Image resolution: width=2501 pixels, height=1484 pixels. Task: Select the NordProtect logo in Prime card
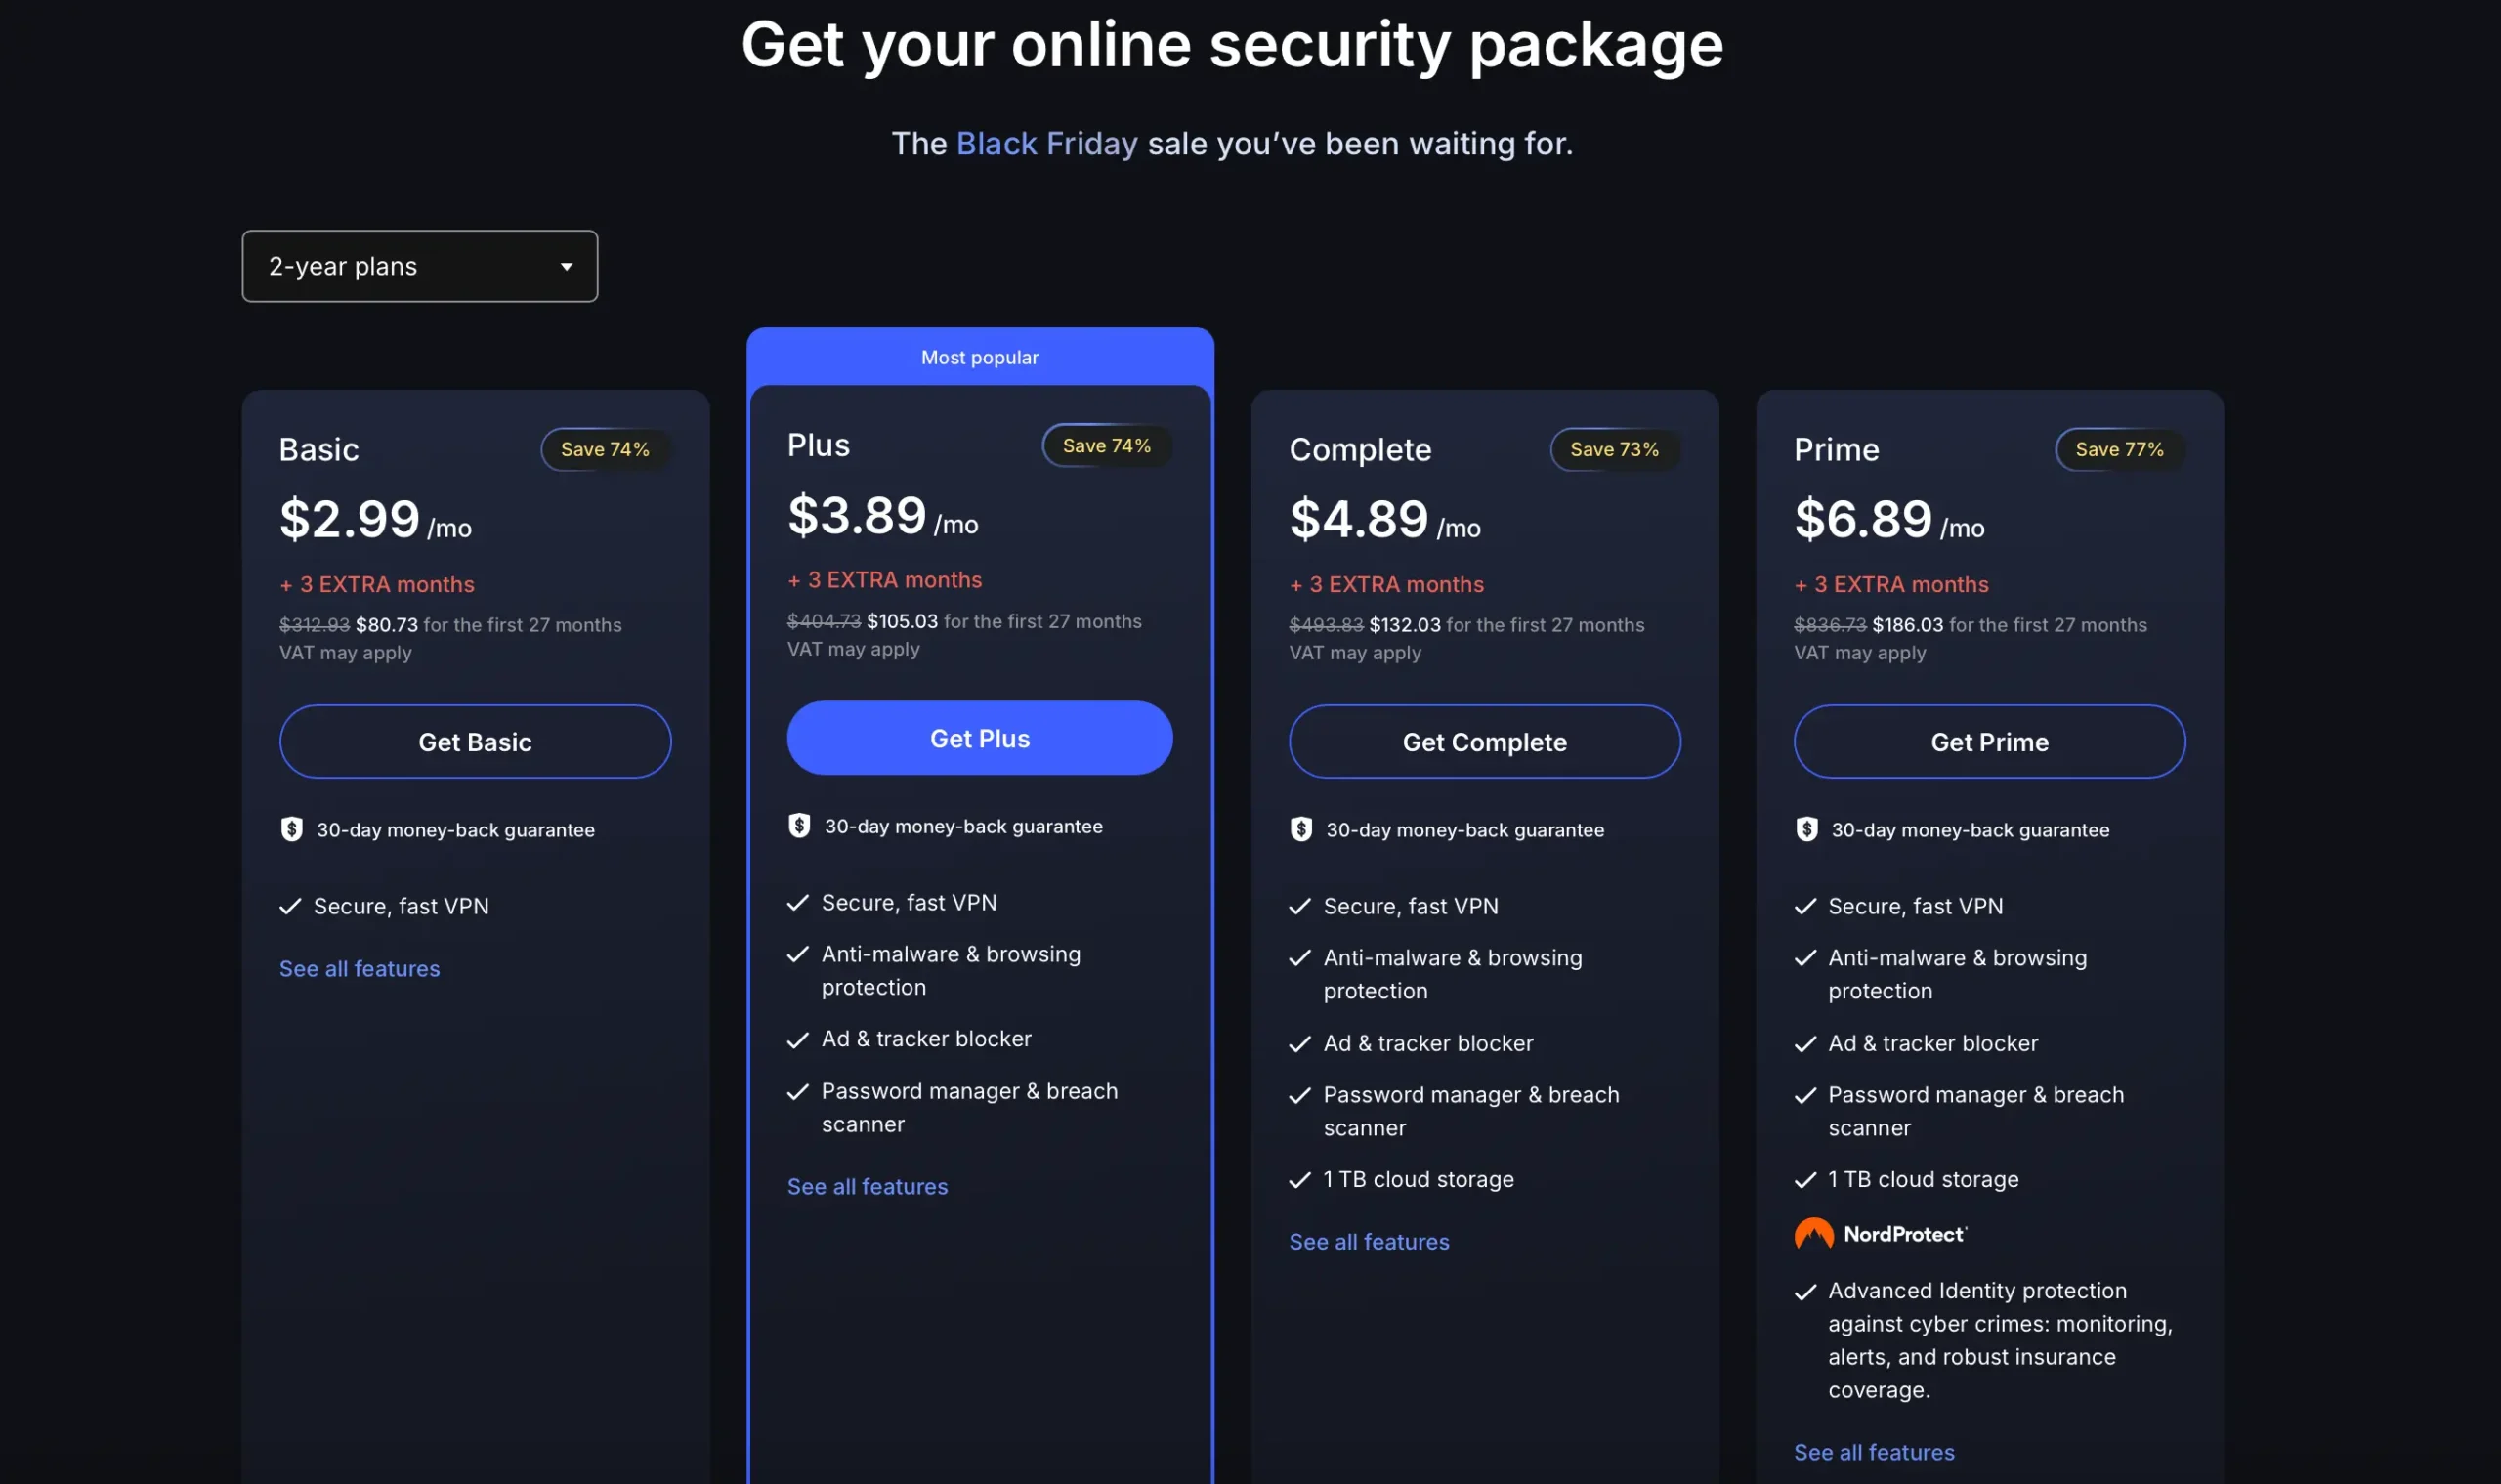click(1880, 1233)
